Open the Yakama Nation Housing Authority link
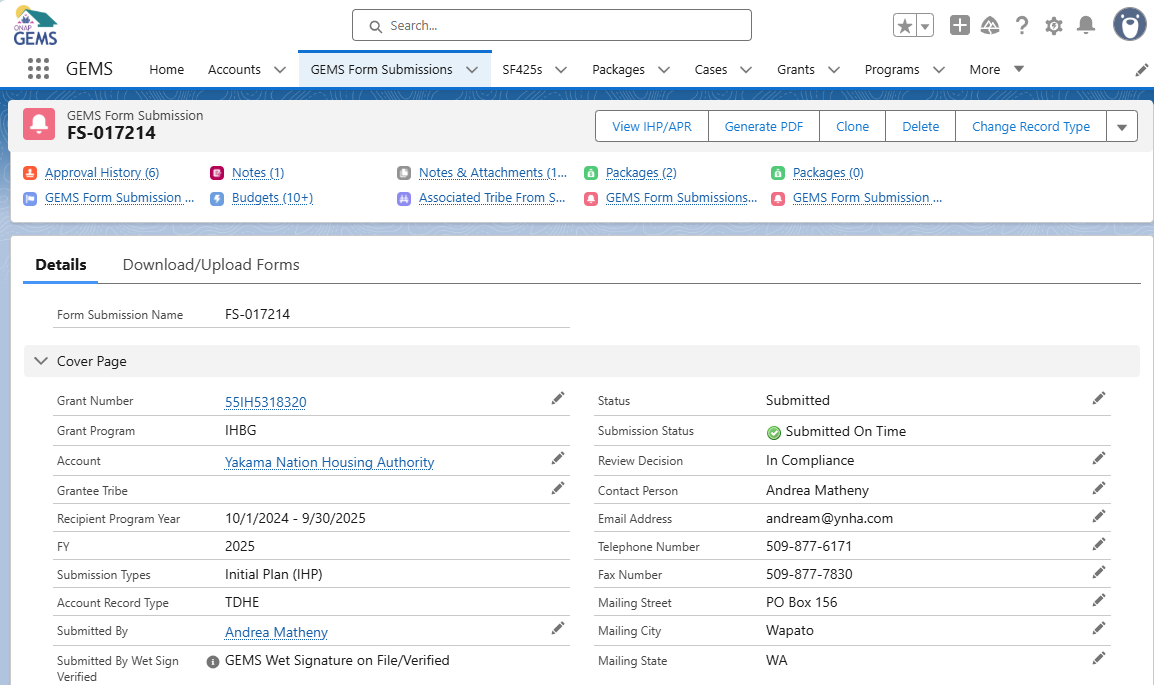This screenshot has height=685, width=1154. click(x=329, y=462)
